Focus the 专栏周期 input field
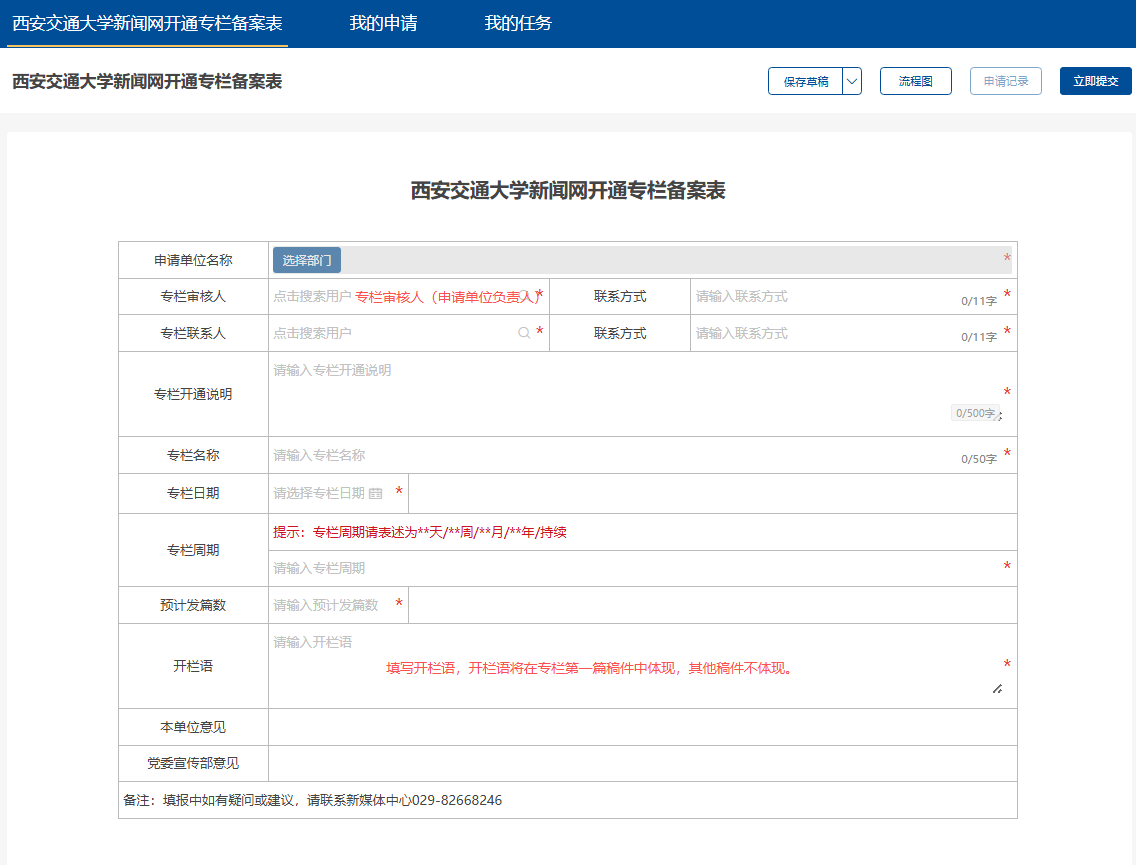Screen dimensions: 1136x865 pos(630,568)
